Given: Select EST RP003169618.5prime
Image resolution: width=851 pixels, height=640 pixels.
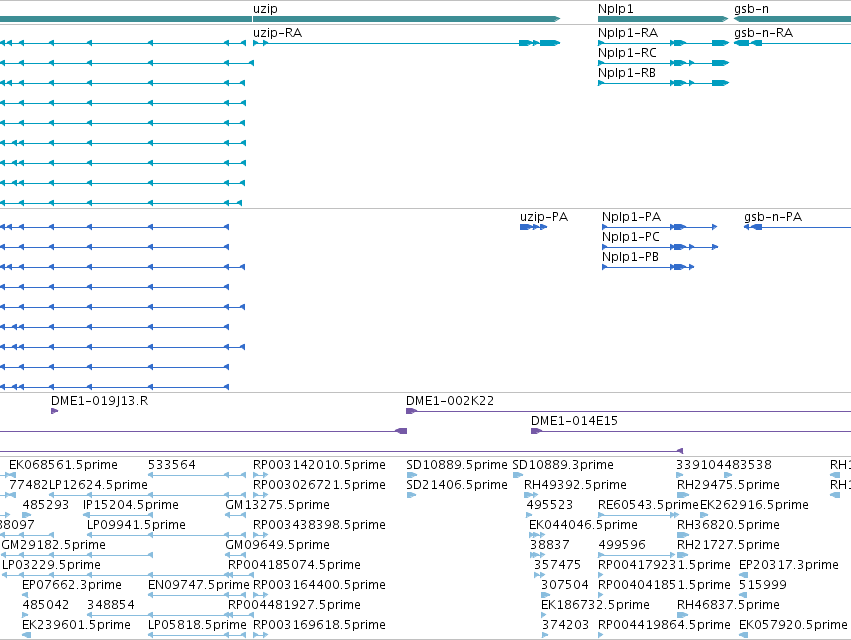Looking at the screenshot, I should (319, 626).
